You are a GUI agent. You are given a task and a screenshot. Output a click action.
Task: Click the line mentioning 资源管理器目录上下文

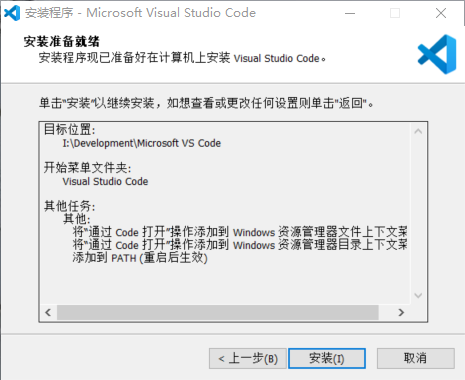pos(240,245)
